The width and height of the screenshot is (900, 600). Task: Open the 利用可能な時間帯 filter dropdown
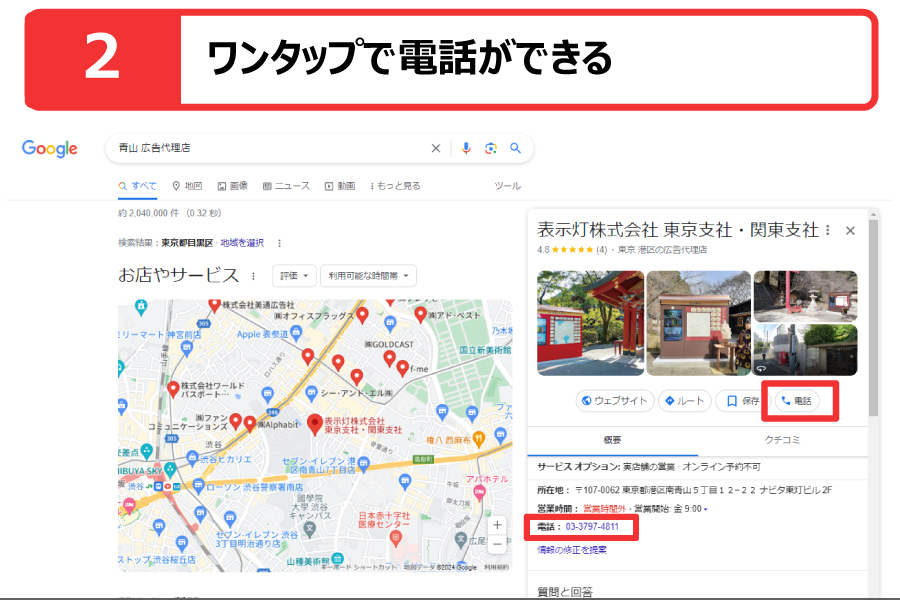[368, 276]
